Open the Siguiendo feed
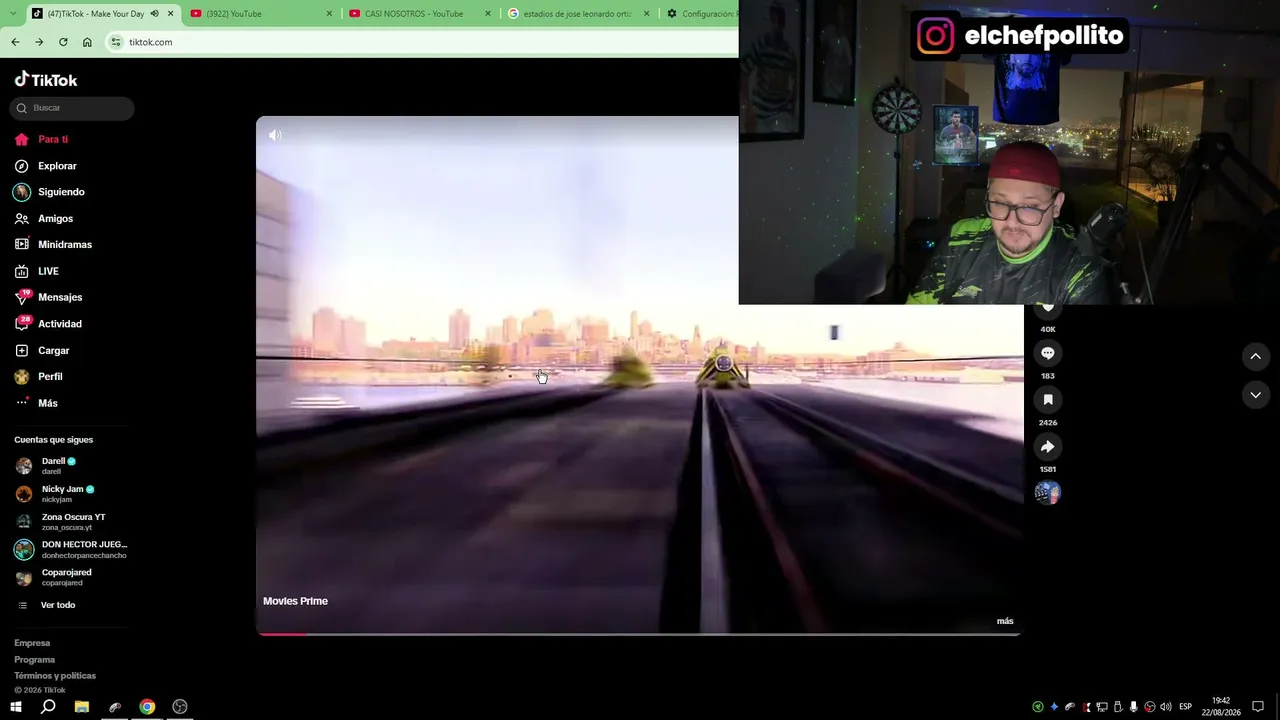 pos(50,192)
